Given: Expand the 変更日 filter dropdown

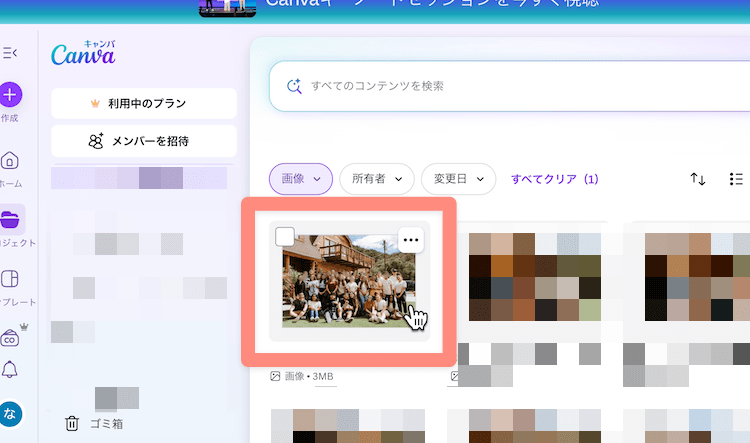Looking at the screenshot, I should 458,179.
